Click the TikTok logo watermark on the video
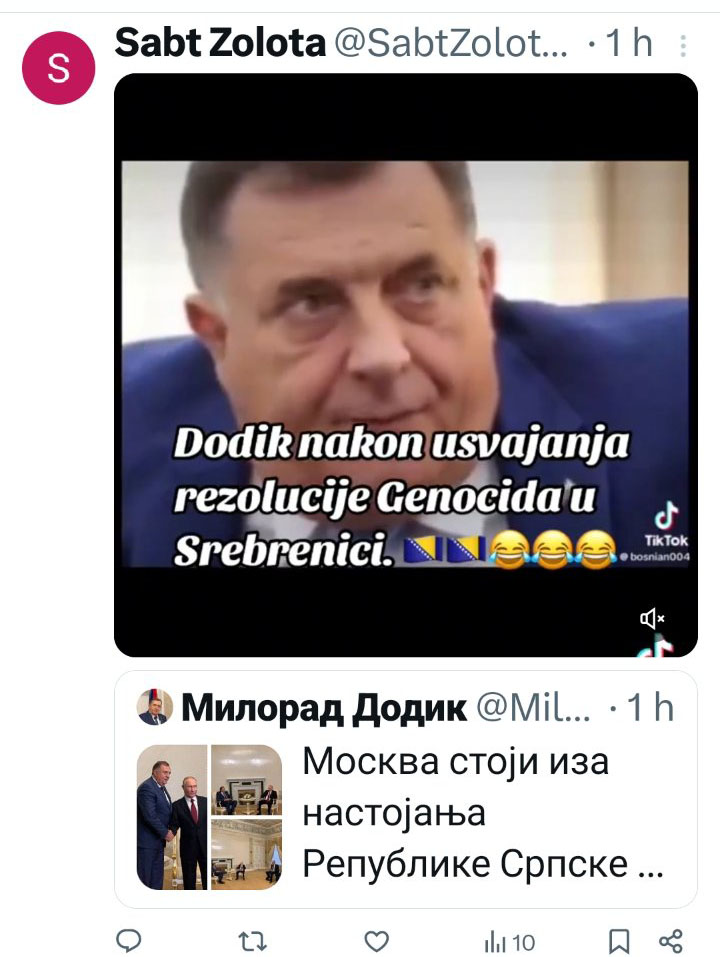Screen dimensions: 720x957 pyautogui.click(x=666, y=525)
